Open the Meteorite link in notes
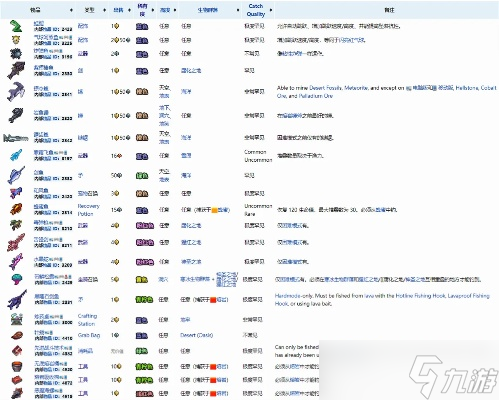Image resolution: width=499 pixels, height=400 pixels. click(x=356, y=88)
